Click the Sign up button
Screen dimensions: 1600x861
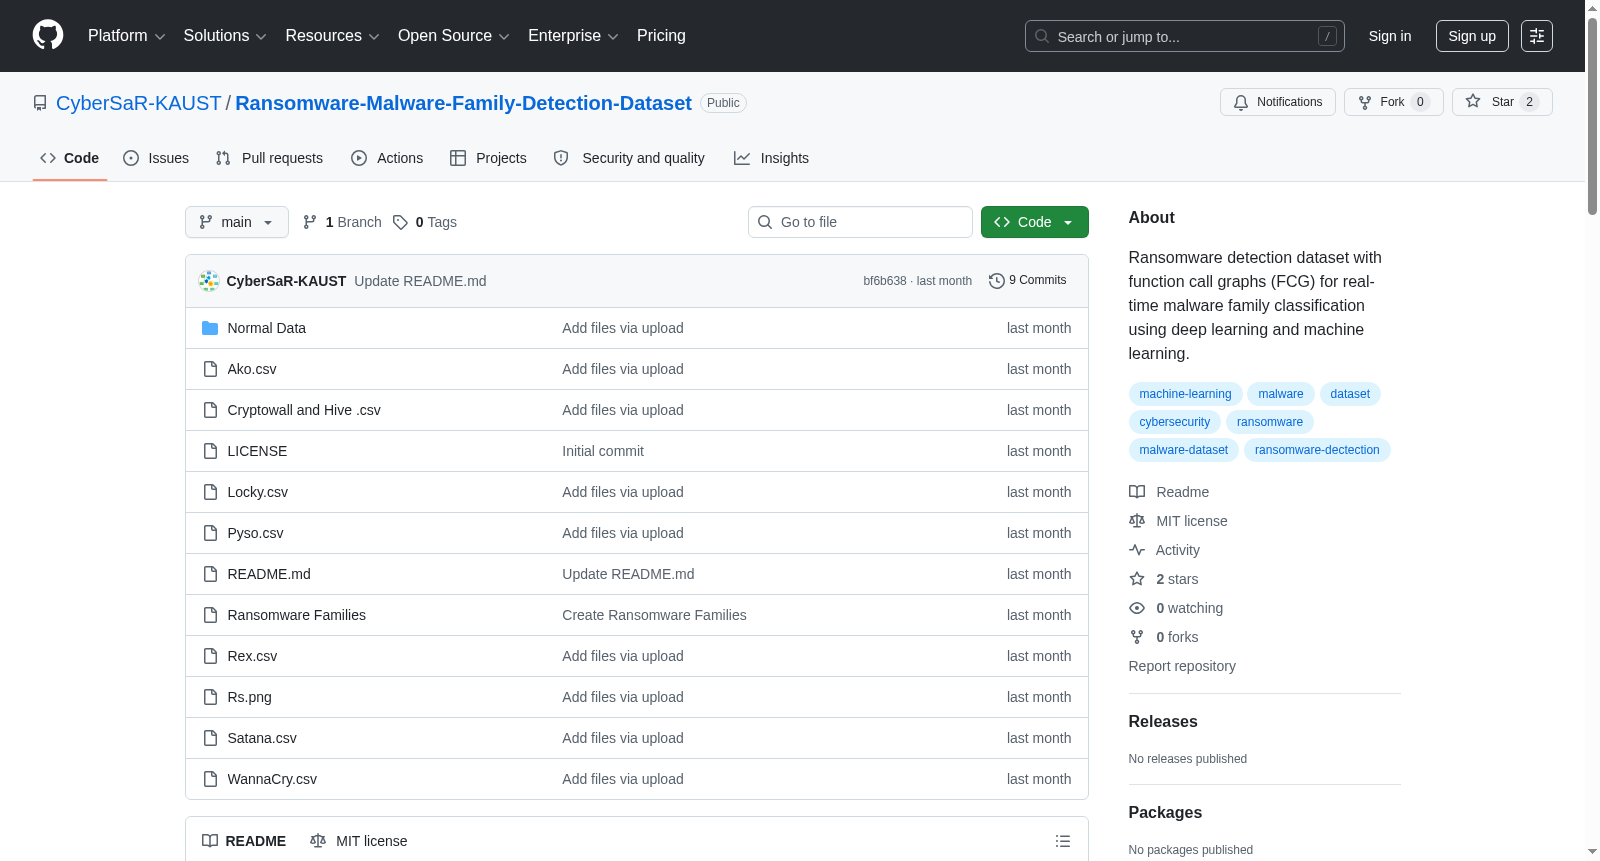(x=1472, y=36)
